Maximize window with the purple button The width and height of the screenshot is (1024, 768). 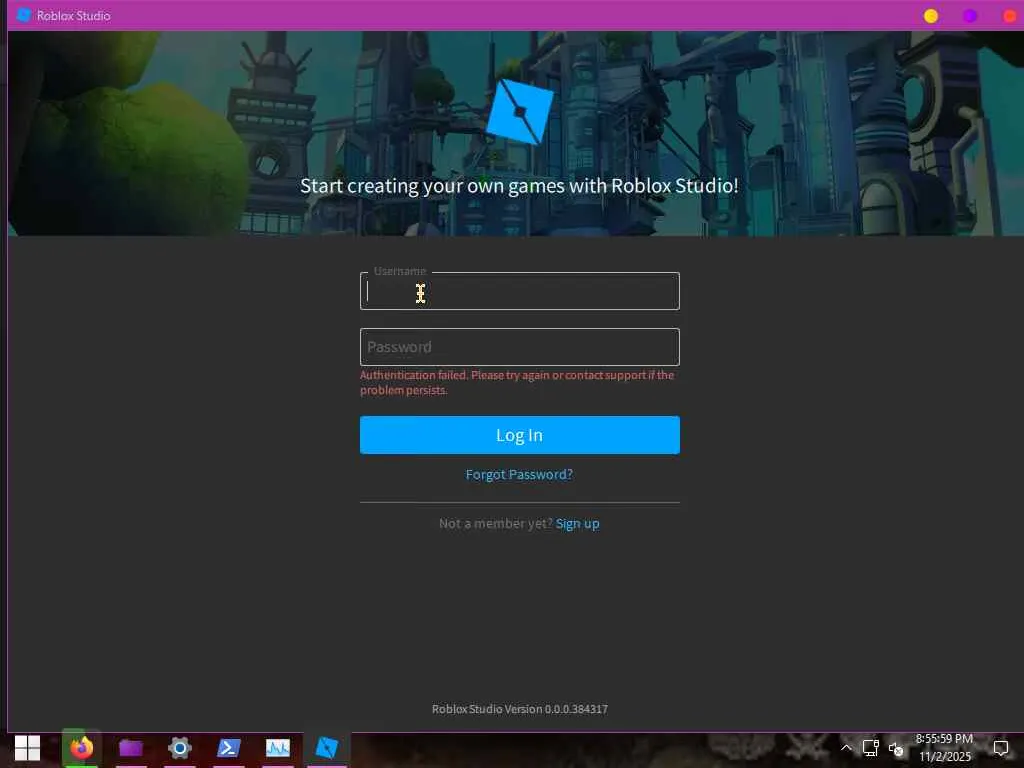click(x=970, y=16)
